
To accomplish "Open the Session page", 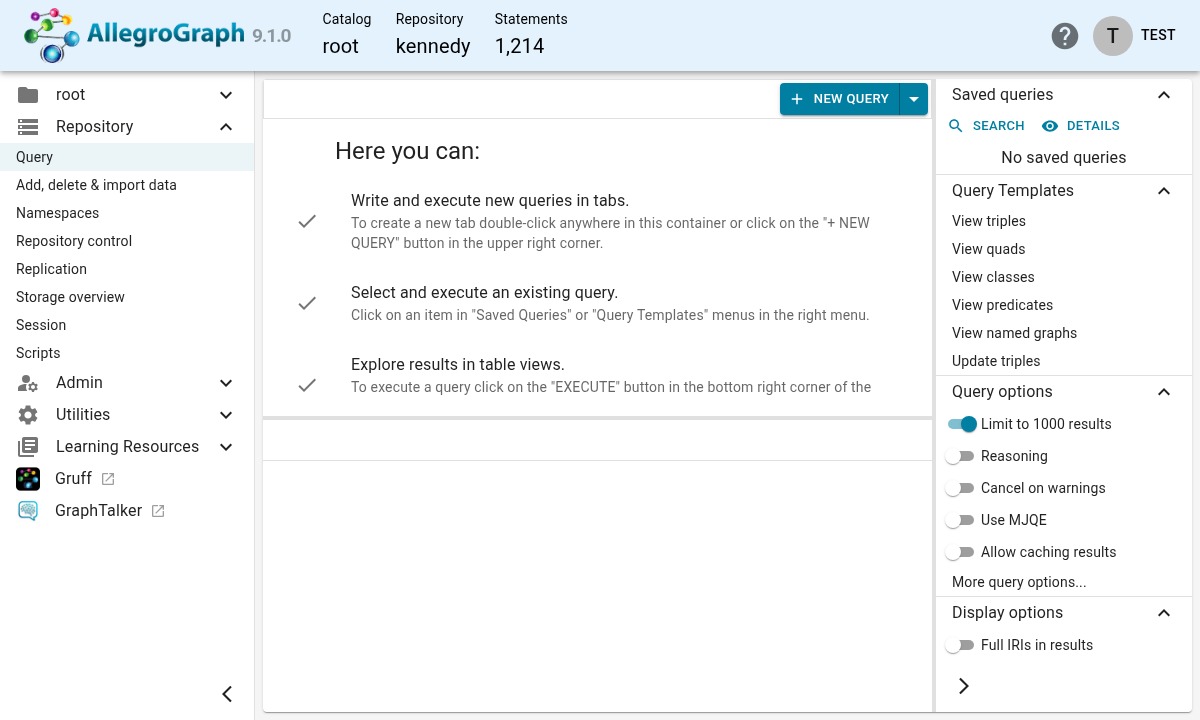I will tap(127, 325).
